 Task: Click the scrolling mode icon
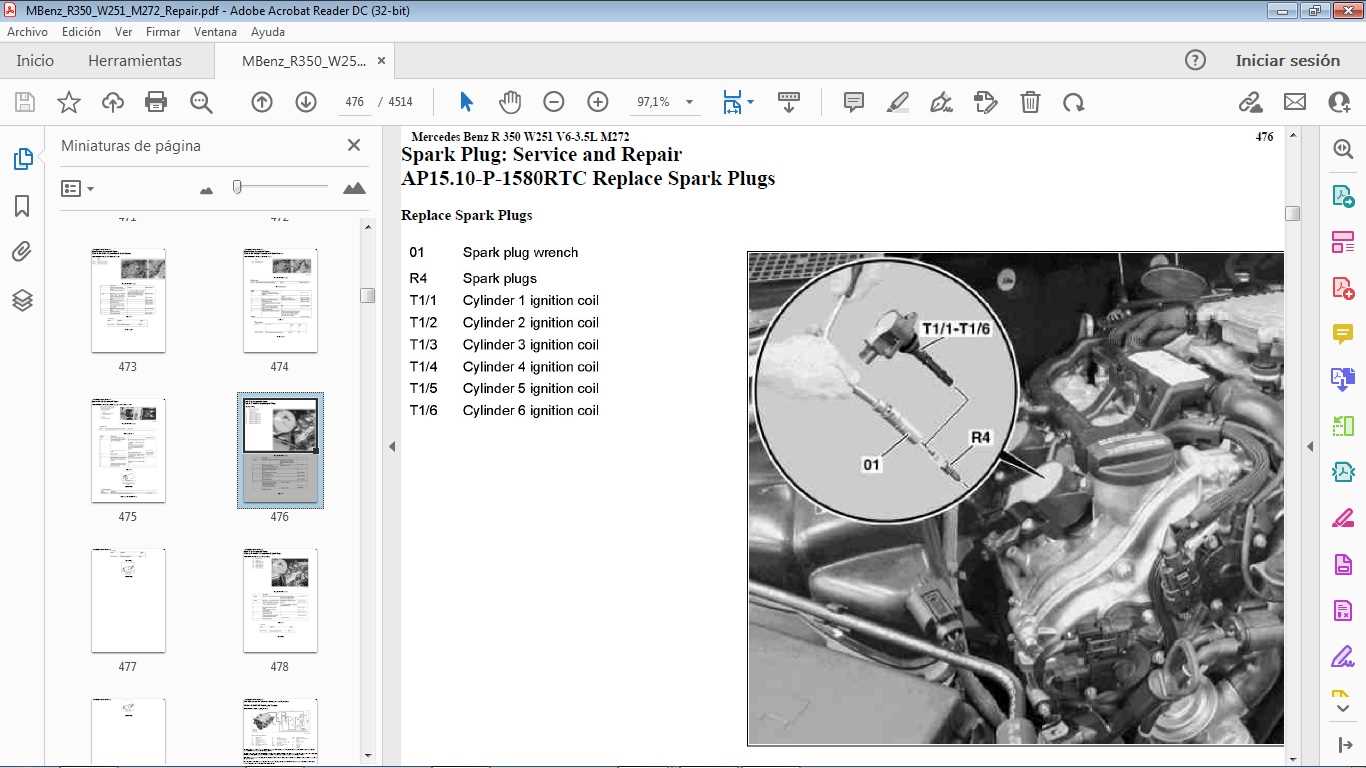point(789,102)
